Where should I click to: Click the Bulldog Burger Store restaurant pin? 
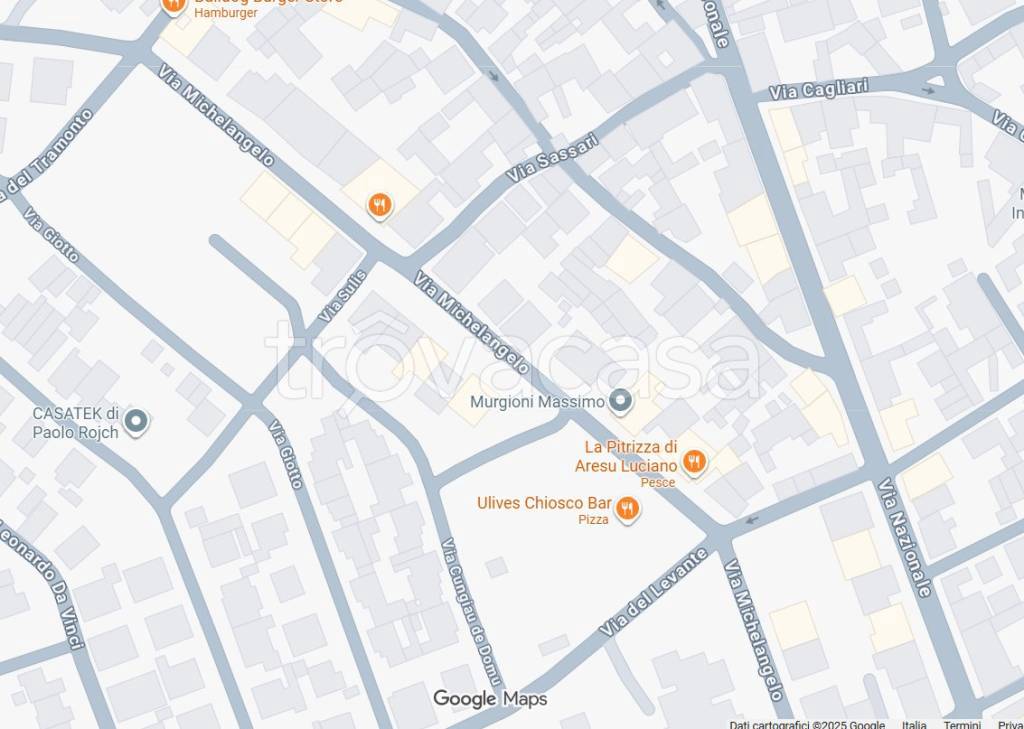(173, 5)
